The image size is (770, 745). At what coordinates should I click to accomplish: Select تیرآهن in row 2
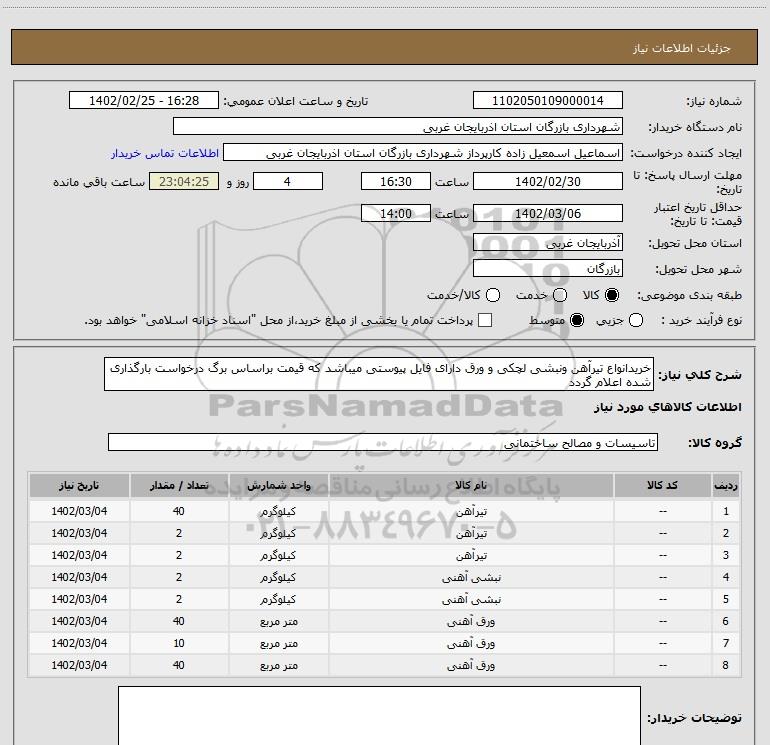471,533
